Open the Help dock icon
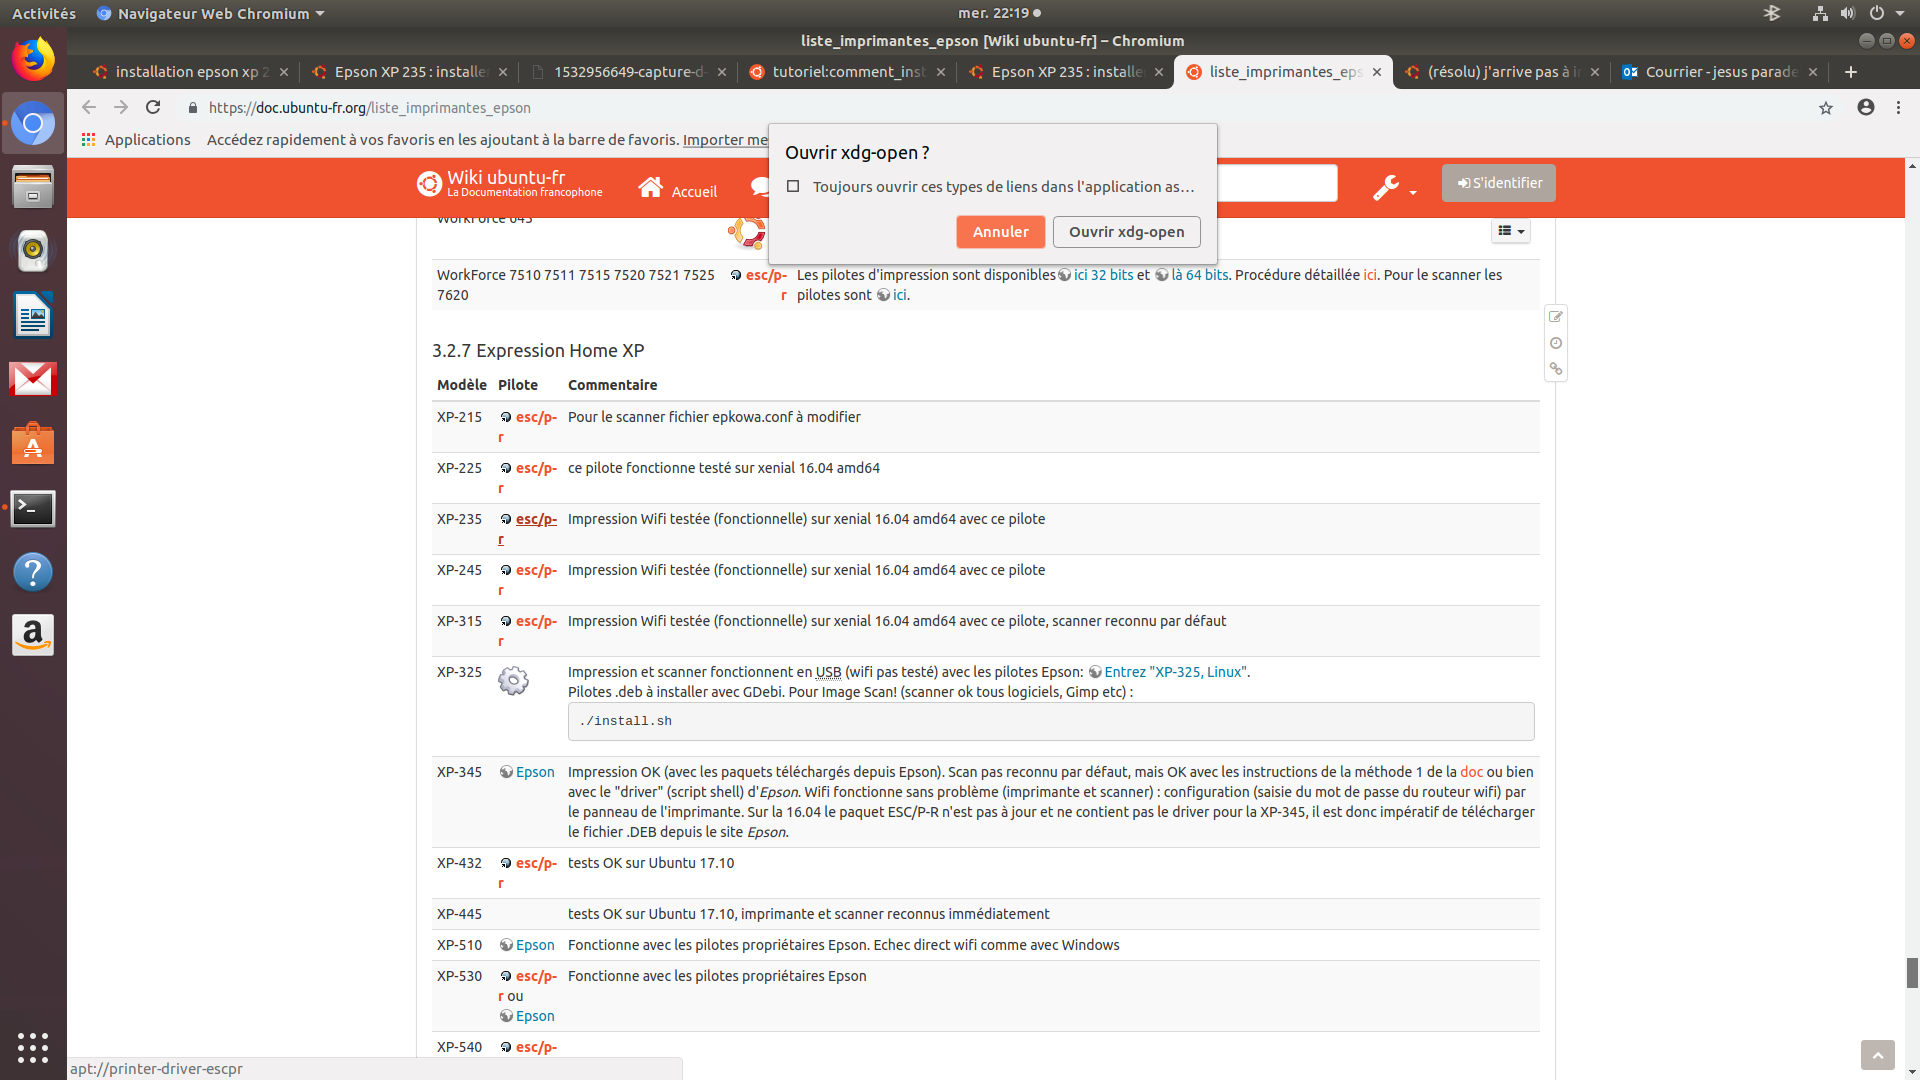The height and width of the screenshot is (1080, 1920). click(x=33, y=572)
